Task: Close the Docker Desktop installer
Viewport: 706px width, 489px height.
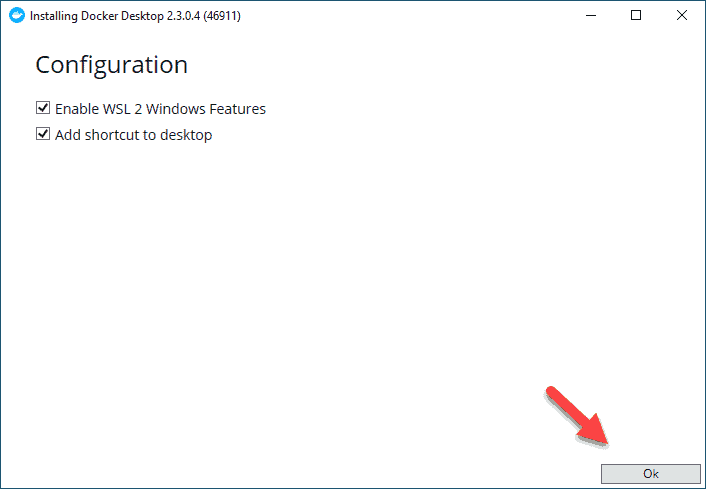Action: pyautogui.click(x=682, y=15)
